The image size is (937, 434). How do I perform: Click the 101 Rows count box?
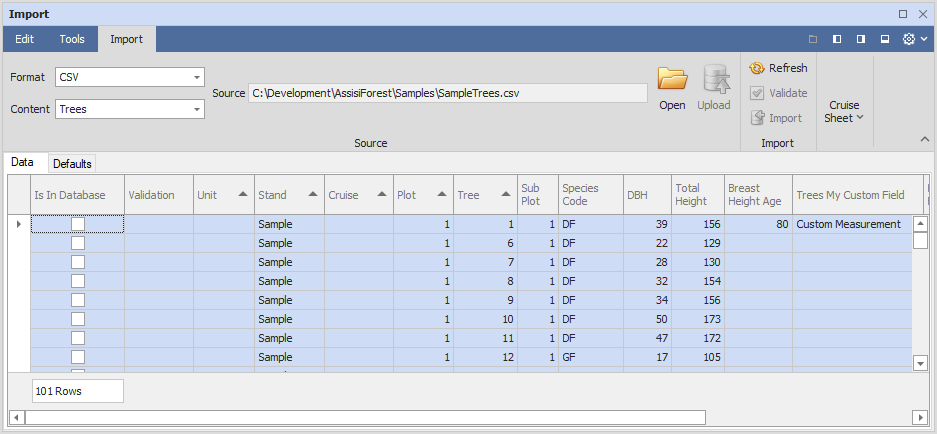tap(78, 391)
